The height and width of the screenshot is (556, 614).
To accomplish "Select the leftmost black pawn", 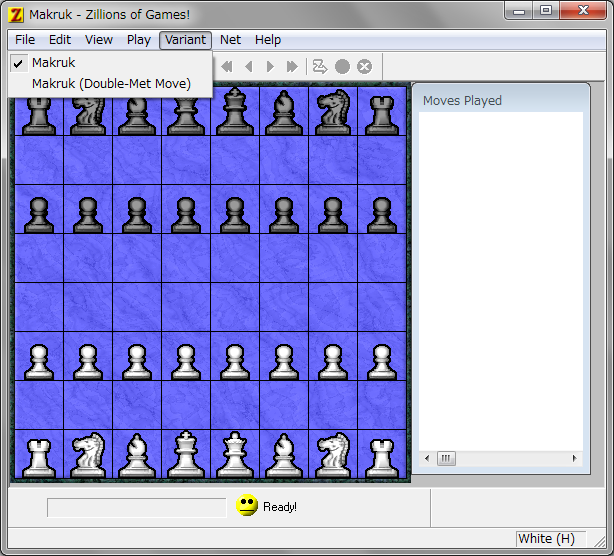I will (39, 215).
